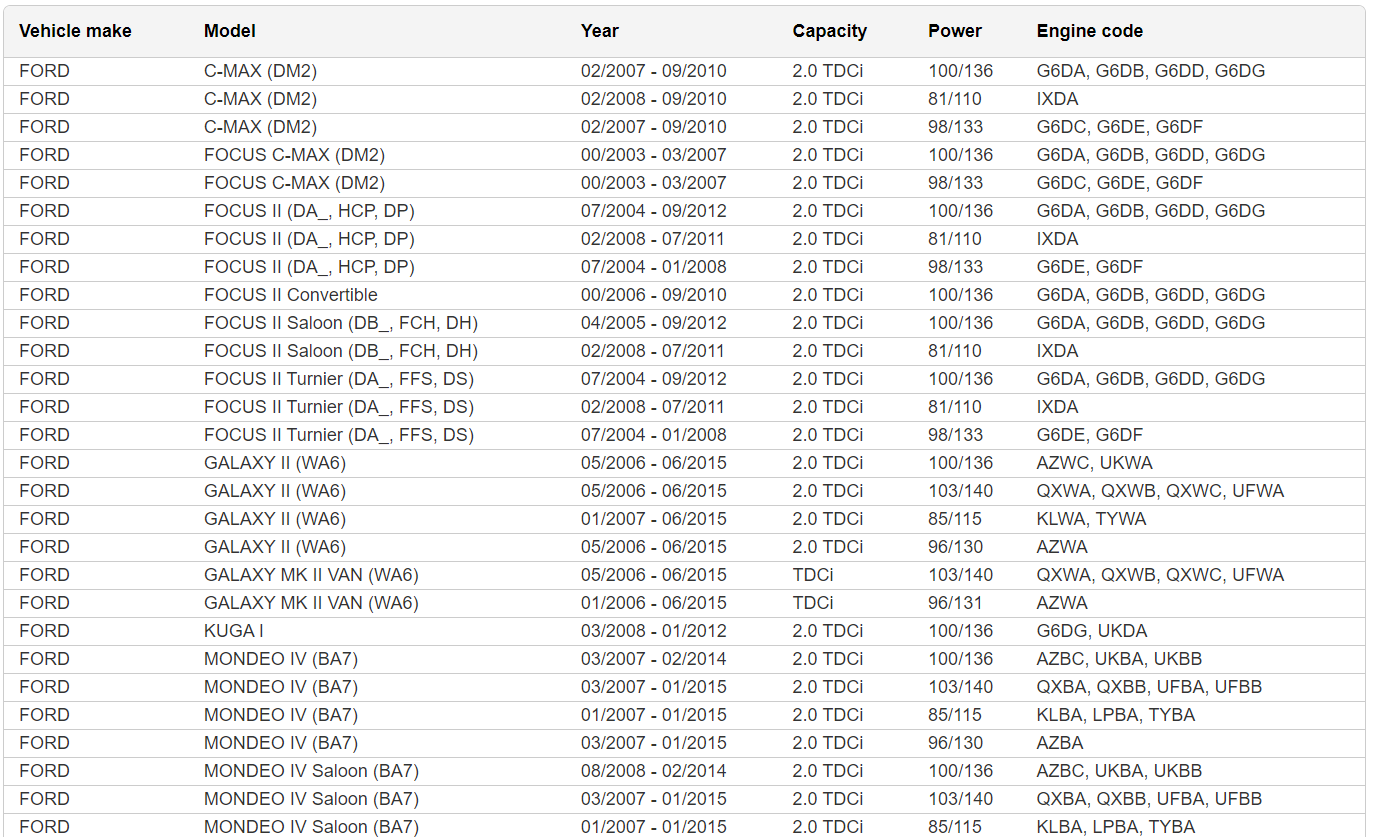Click the year range 04/2005 - 09/2012
The height and width of the screenshot is (837, 1375).
click(653, 323)
